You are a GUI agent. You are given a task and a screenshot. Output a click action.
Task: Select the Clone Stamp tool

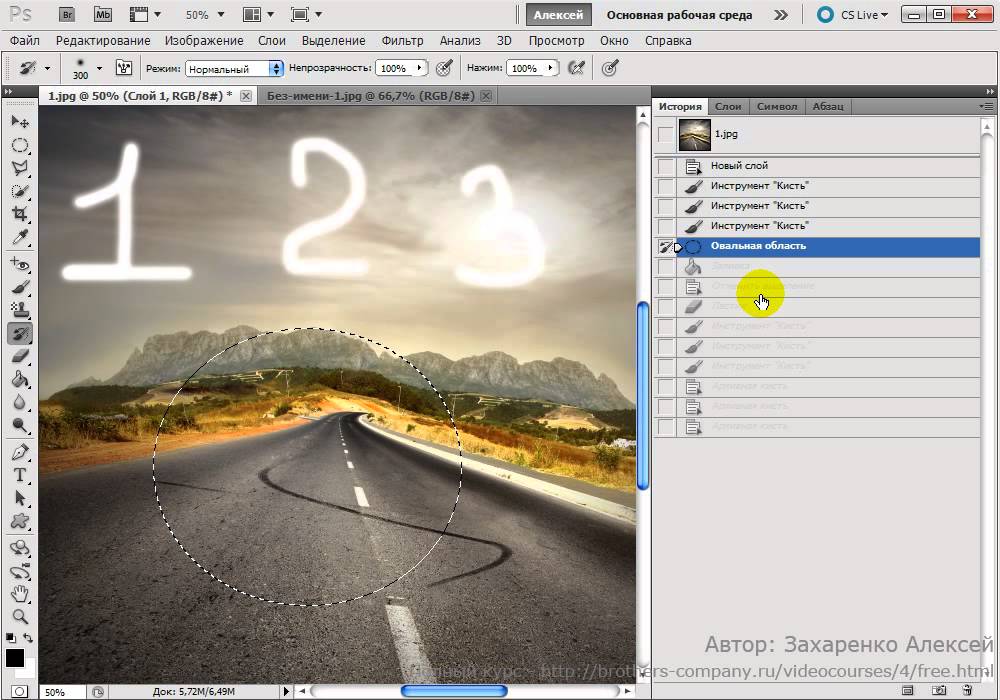[20, 310]
